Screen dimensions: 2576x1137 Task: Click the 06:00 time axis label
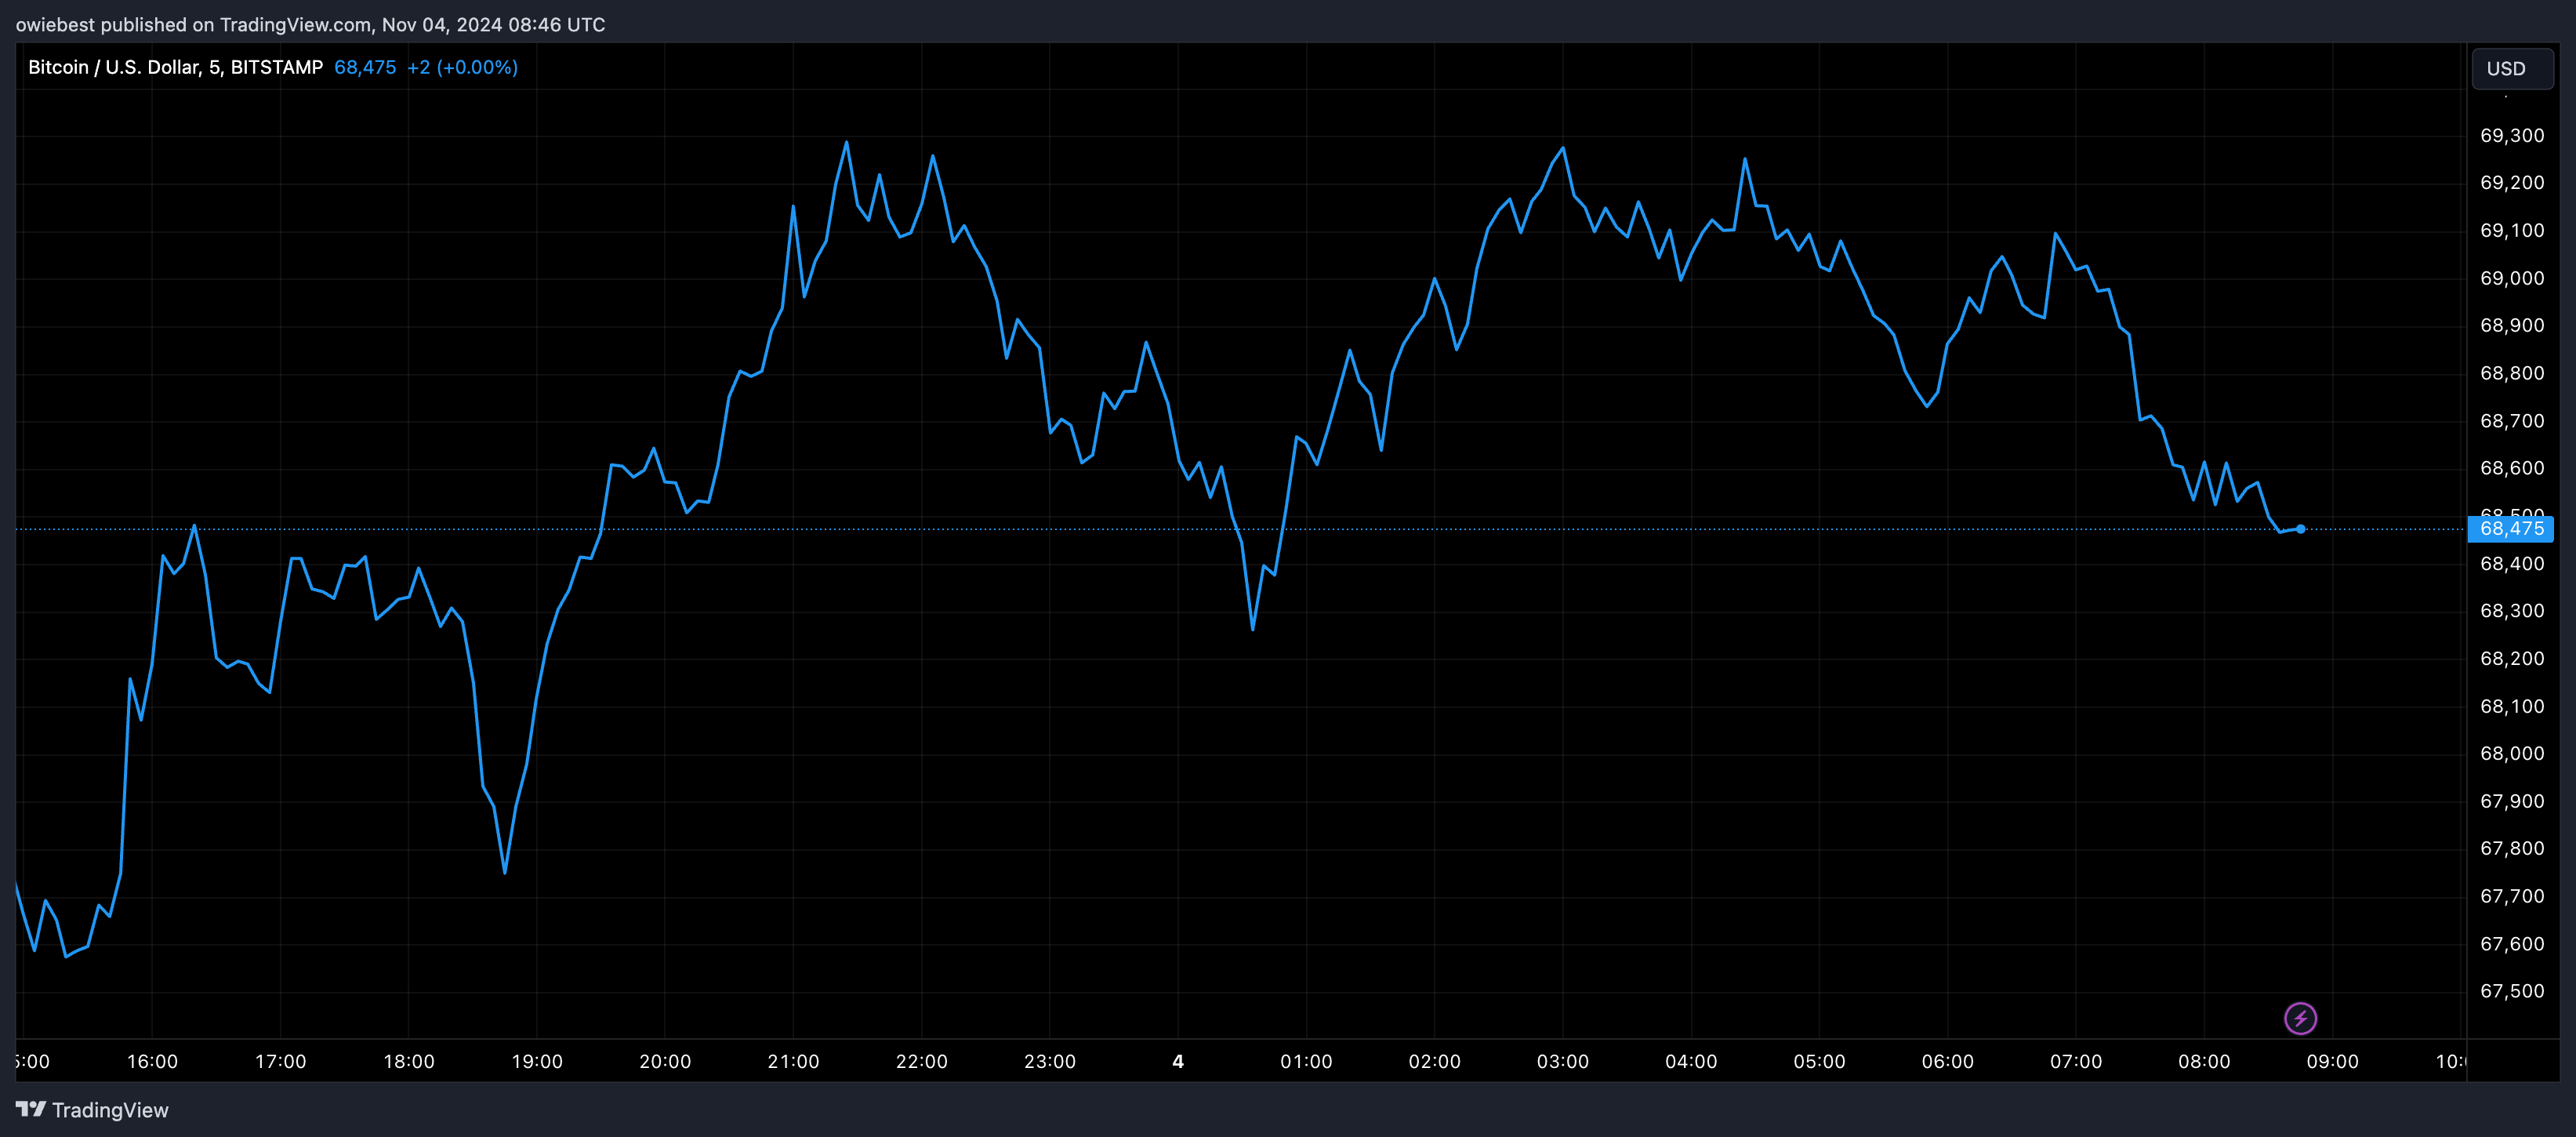1947,1061
